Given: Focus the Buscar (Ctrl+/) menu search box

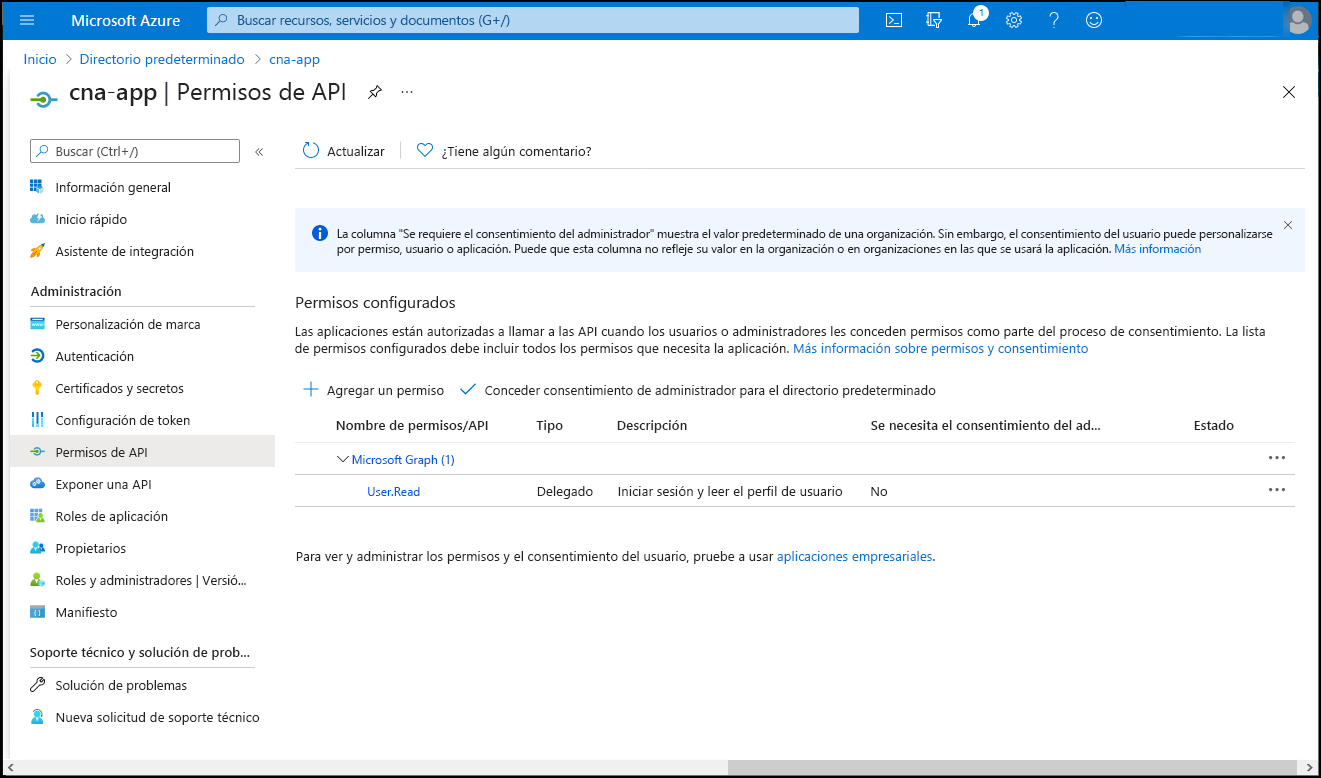Looking at the screenshot, I should [x=135, y=151].
